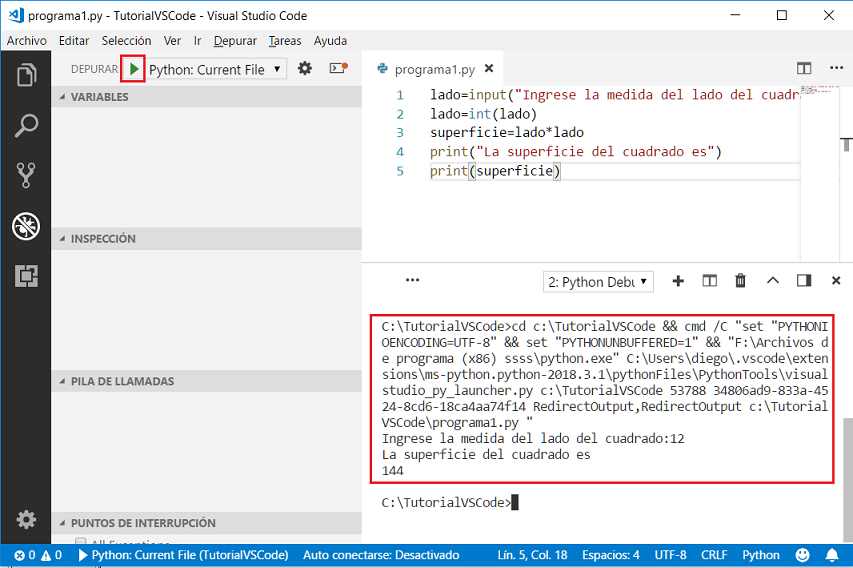
Task: Open the Manage gear in activity bar
Action: [26, 520]
